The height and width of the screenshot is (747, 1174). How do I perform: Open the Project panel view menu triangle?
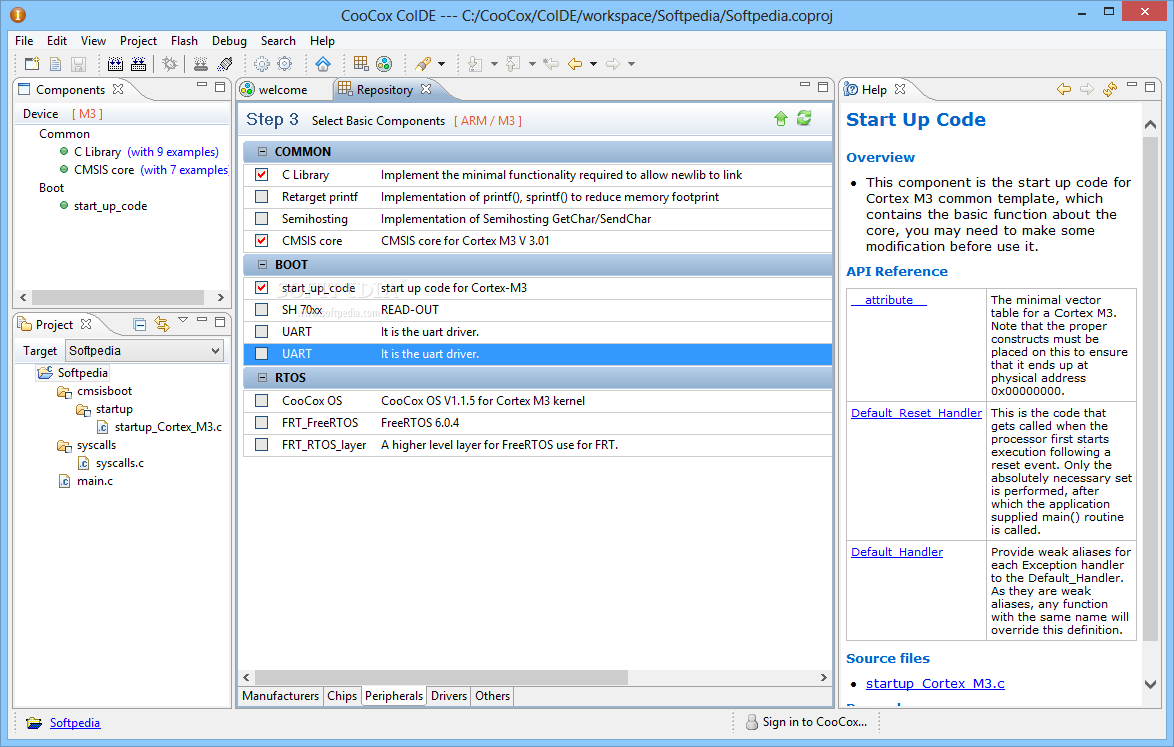tap(183, 320)
